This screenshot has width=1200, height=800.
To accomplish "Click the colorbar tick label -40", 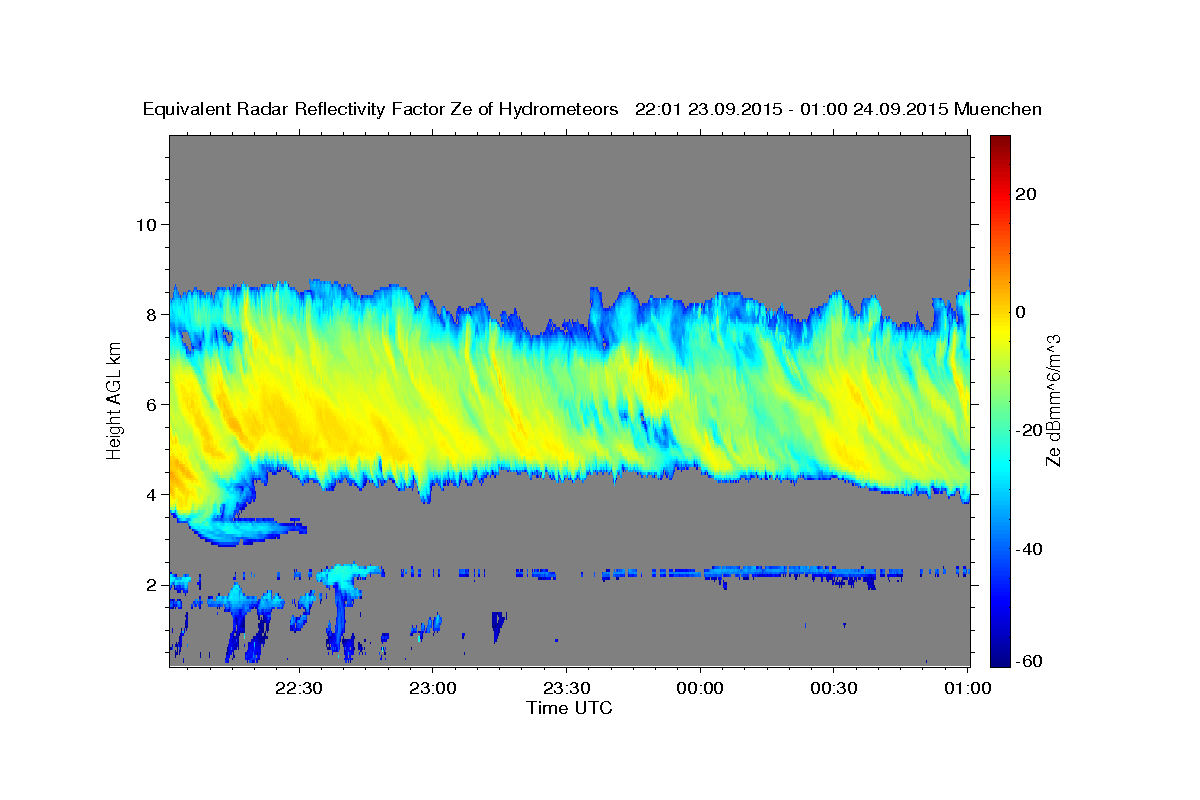I will (x=1031, y=549).
